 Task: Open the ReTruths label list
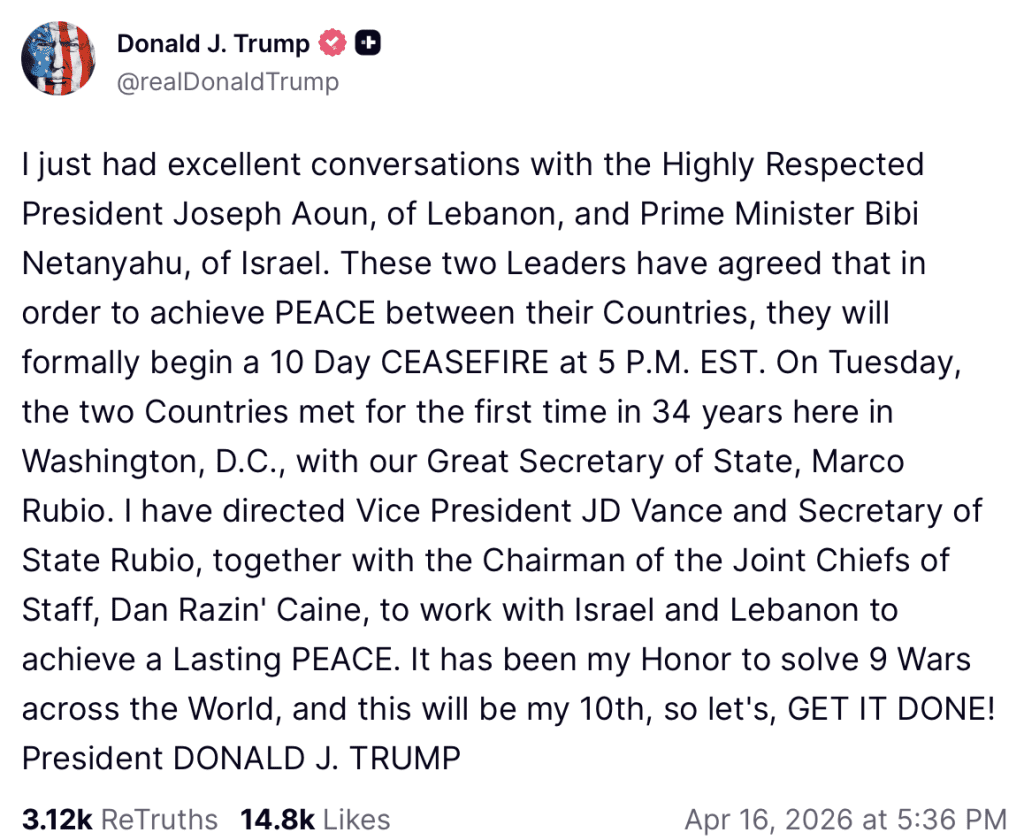click(x=160, y=819)
